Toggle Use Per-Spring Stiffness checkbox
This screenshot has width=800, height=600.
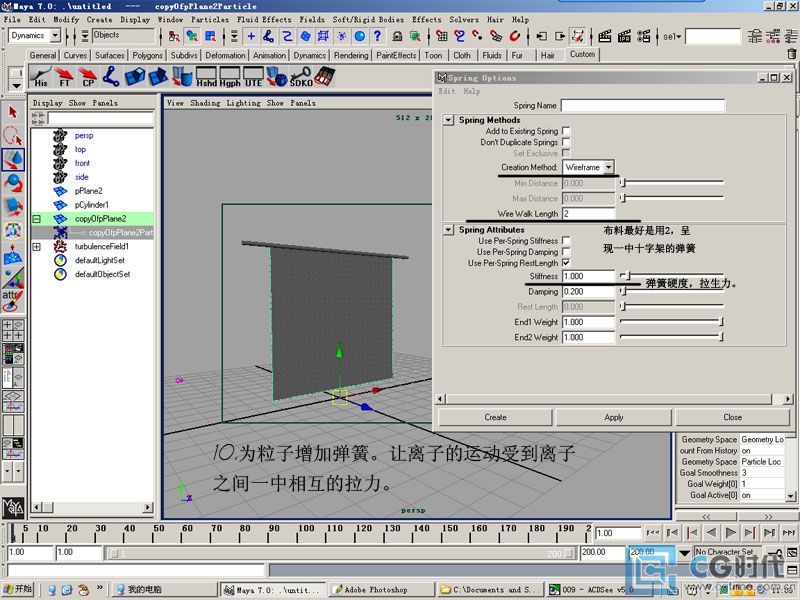(x=566, y=240)
